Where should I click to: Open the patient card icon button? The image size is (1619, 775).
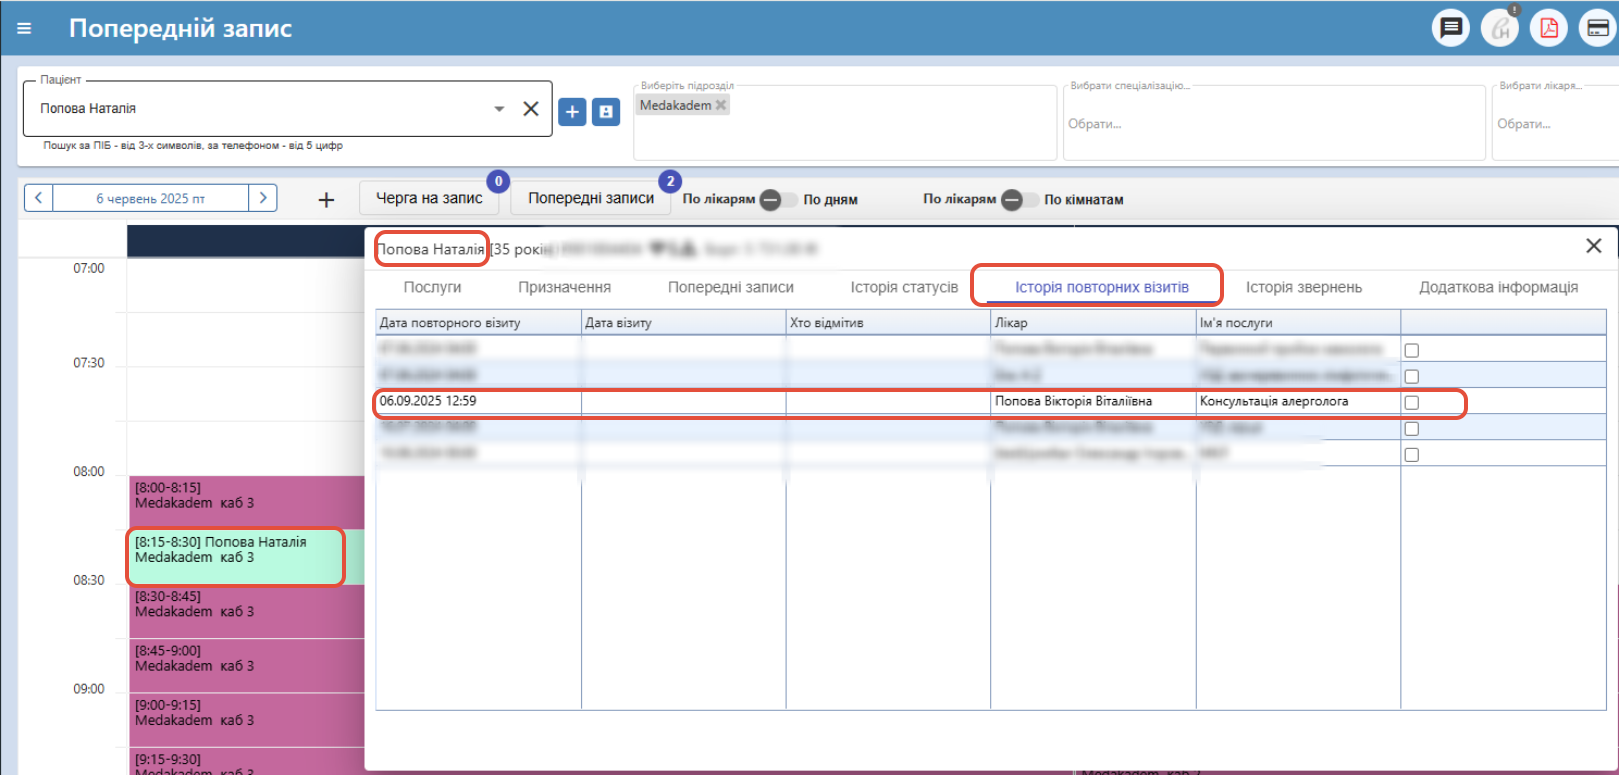(x=606, y=112)
